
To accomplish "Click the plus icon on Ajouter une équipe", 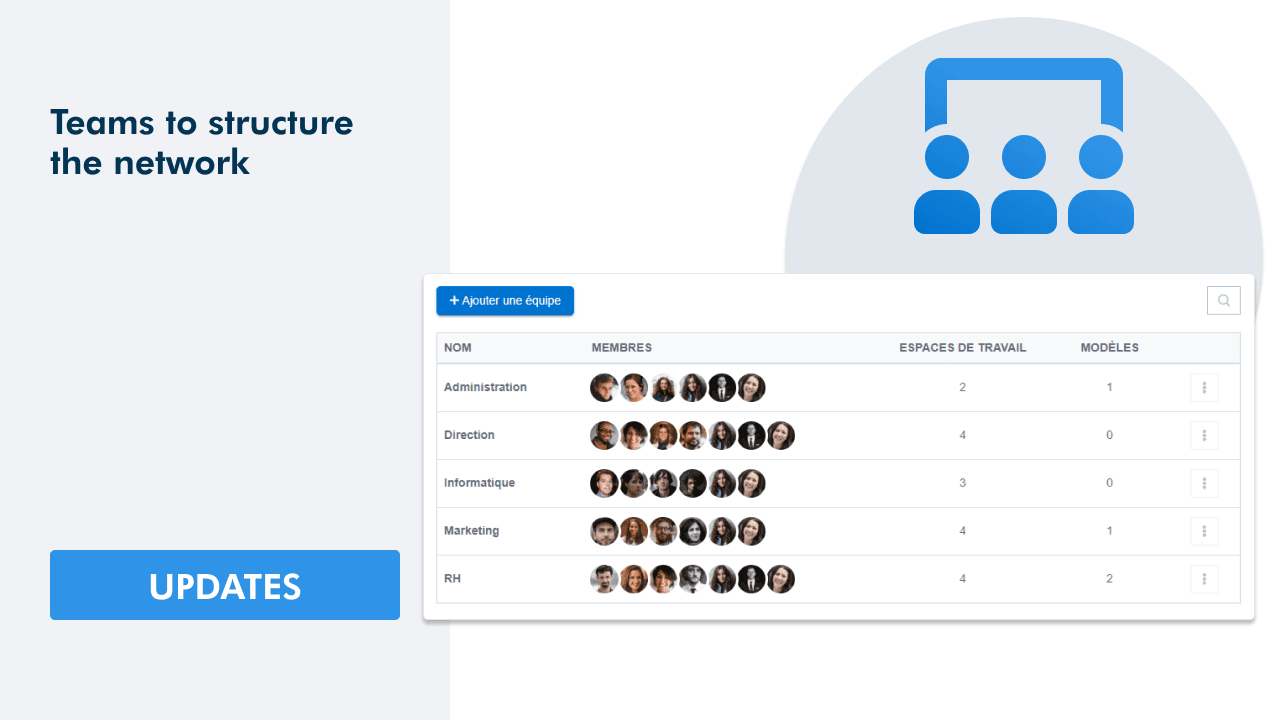I will click(x=452, y=300).
